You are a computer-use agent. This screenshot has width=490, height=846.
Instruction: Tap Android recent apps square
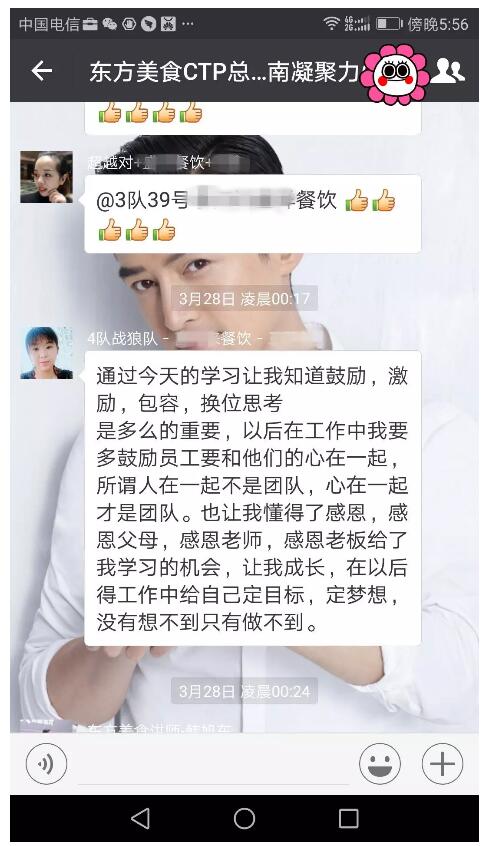[x=348, y=818]
